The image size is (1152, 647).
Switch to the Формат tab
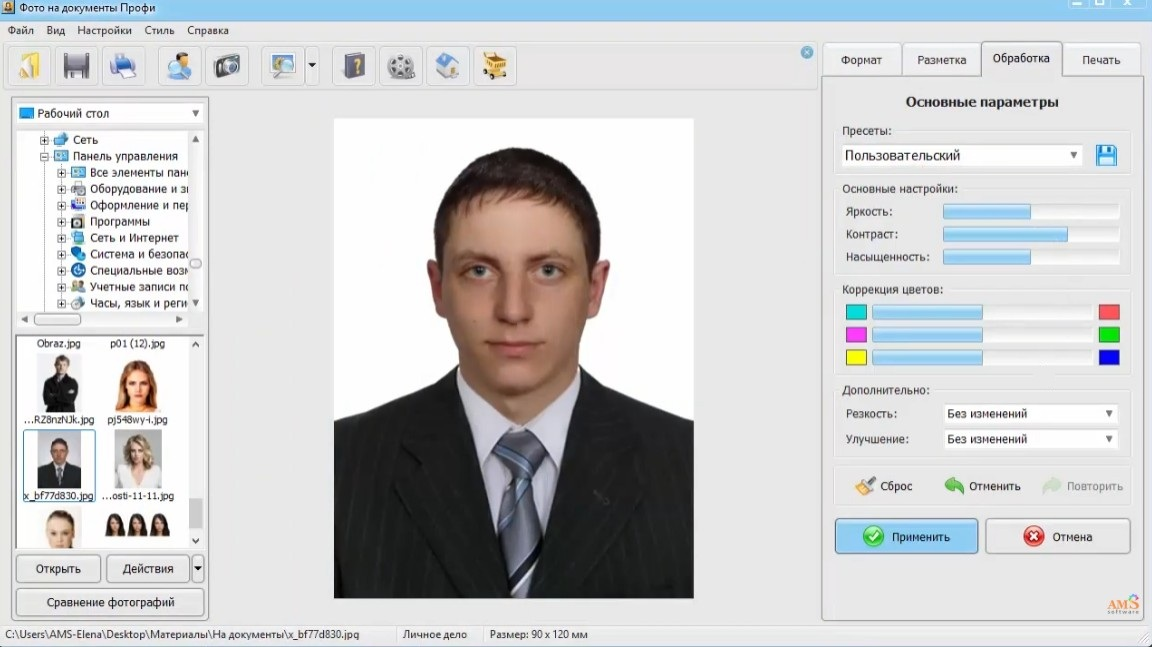pyautogui.click(x=861, y=60)
